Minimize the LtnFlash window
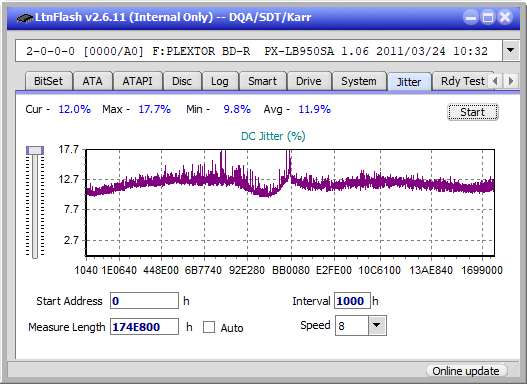This screenshot has height=384, width=527. click(x=471, y=17)
